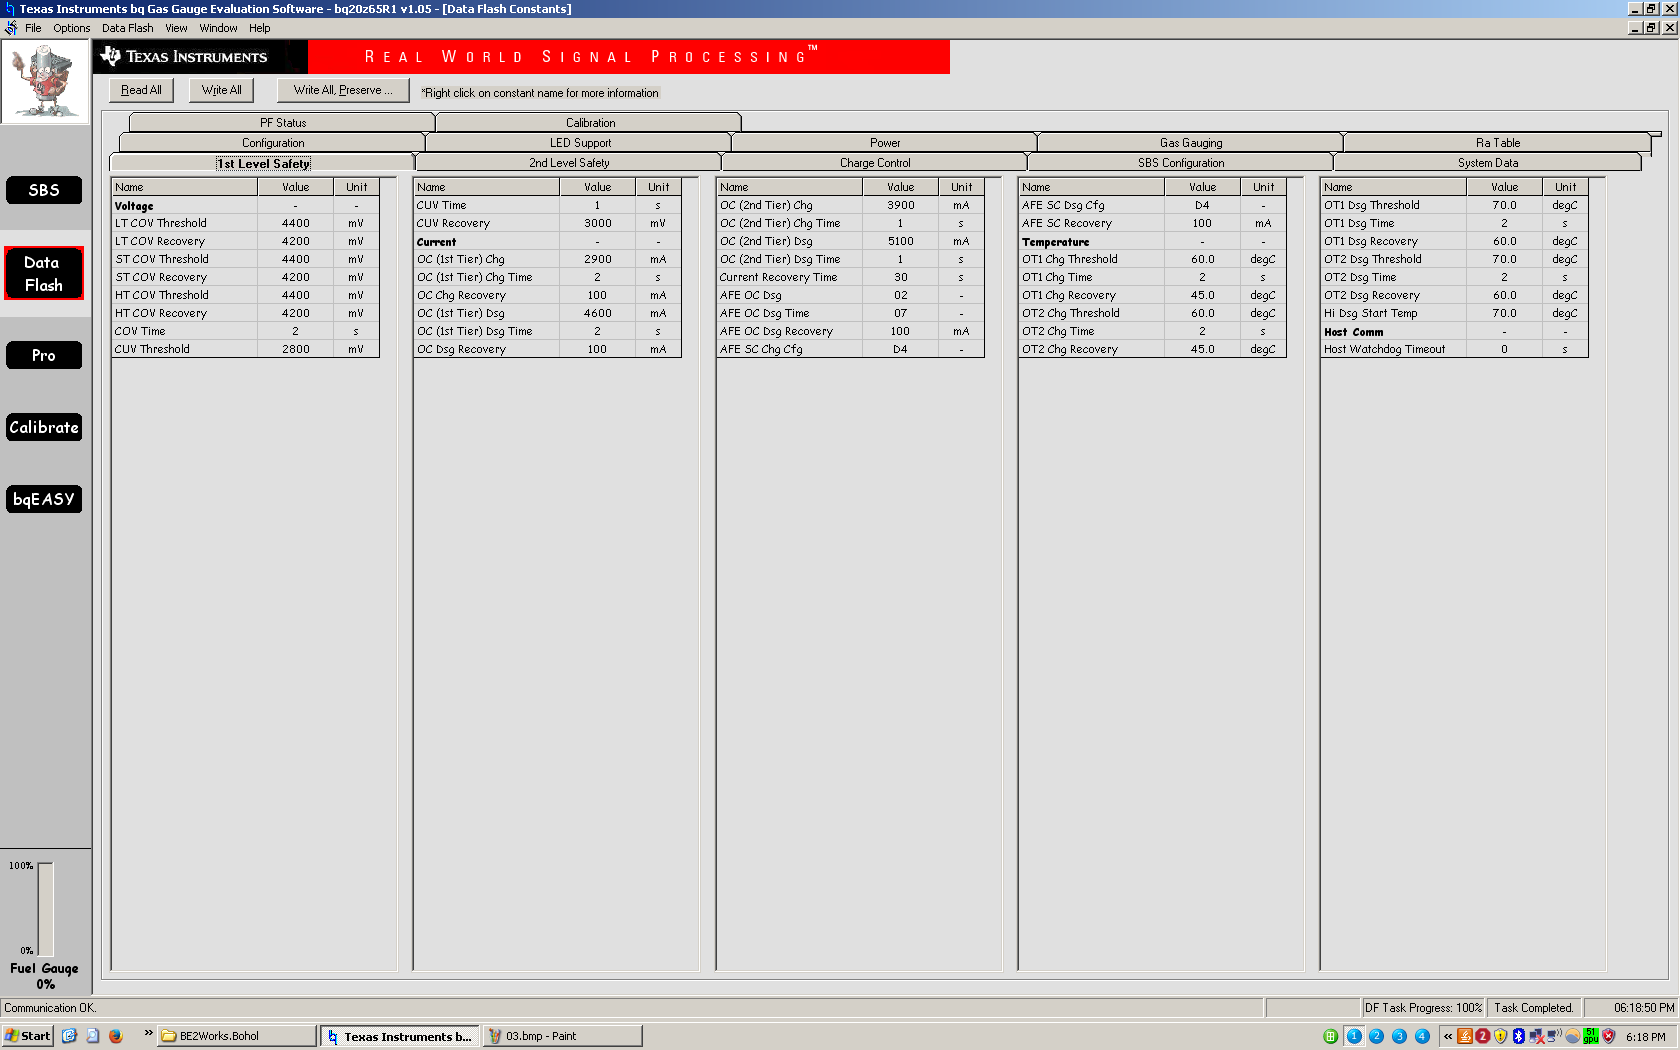Click the AFE OC Dsg Time value 07

tap(900, 313)
